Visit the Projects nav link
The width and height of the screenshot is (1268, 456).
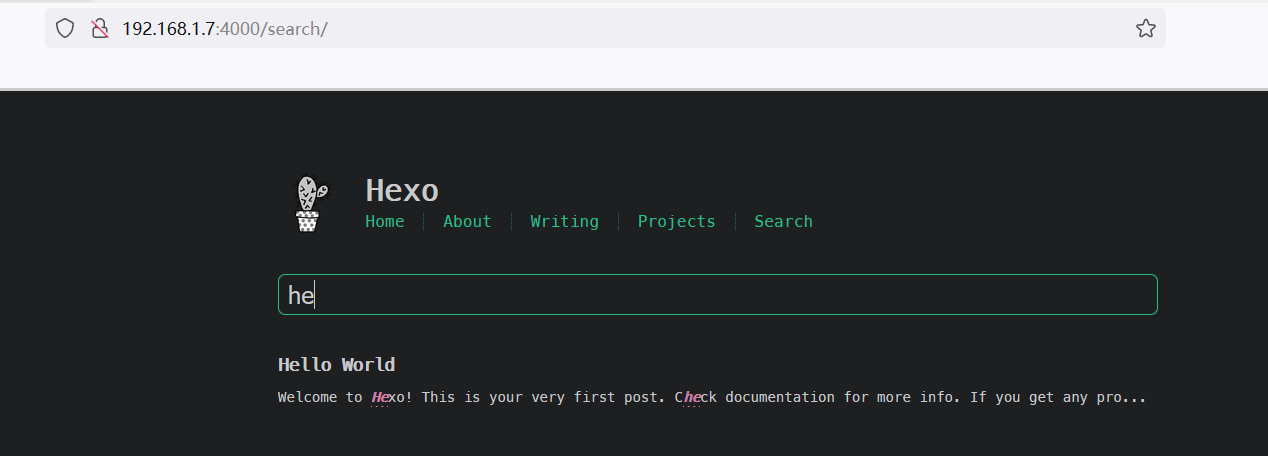[x=677, y=222]
